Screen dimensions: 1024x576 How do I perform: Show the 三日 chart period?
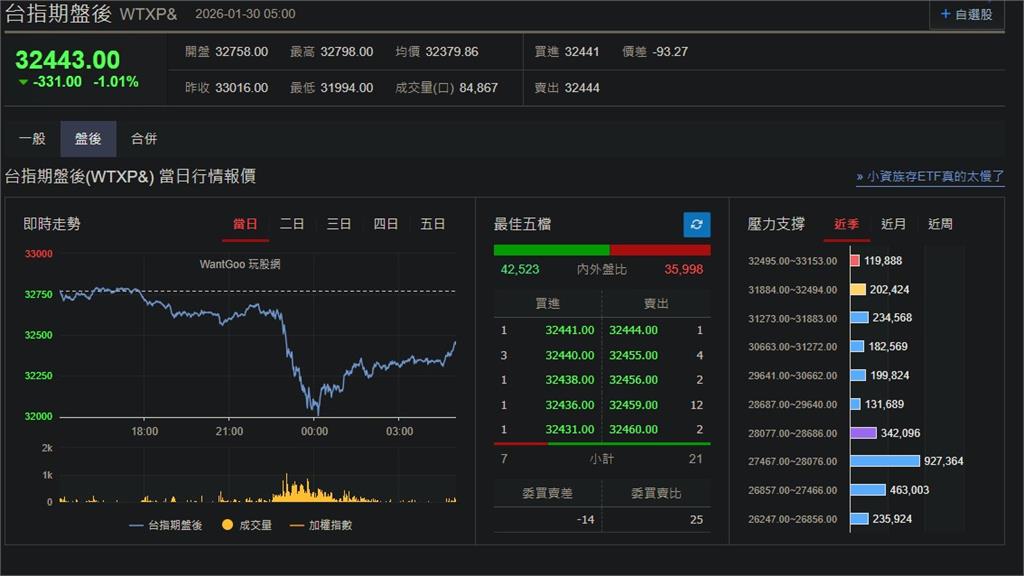pyautogui.click(x=338, y=224)
